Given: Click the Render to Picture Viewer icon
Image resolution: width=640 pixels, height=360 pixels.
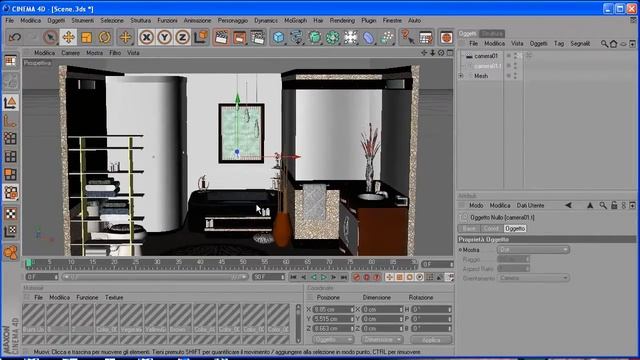Looking at the screenshot, I should (239, 37).
